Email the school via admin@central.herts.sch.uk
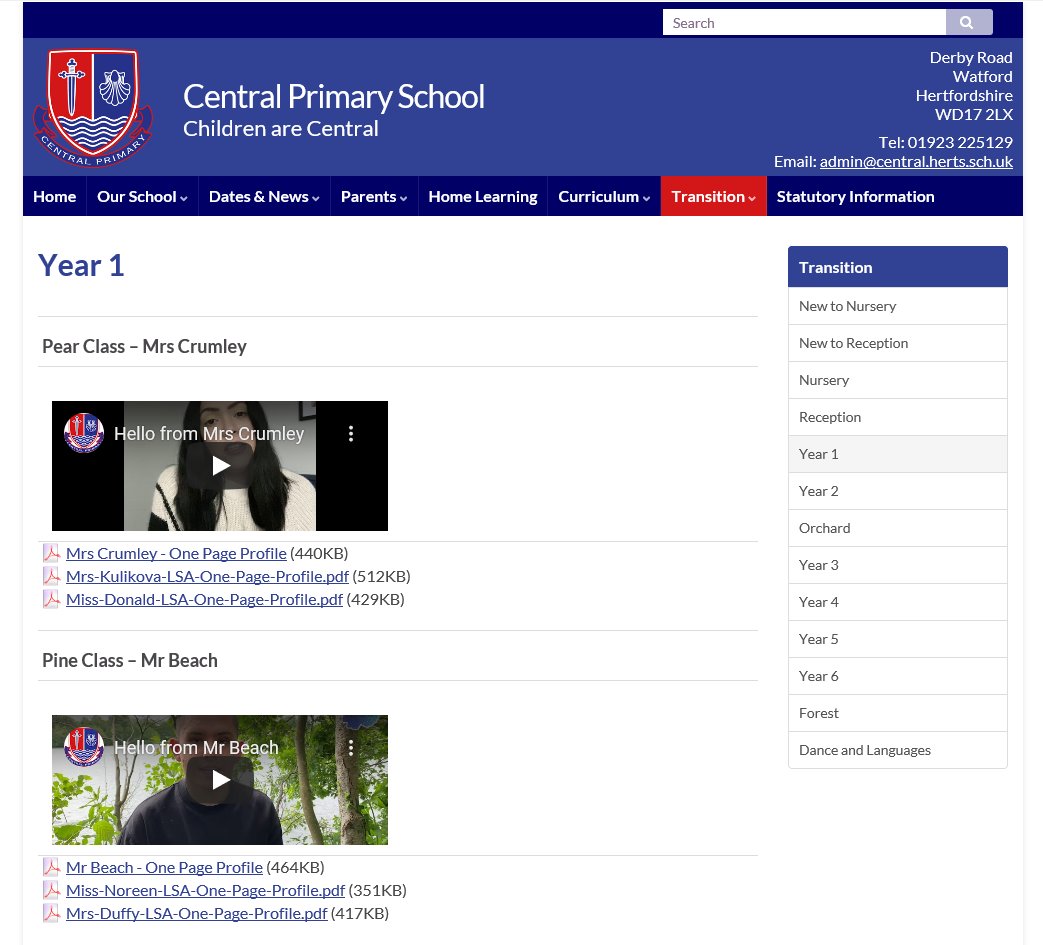 [917, 161]
